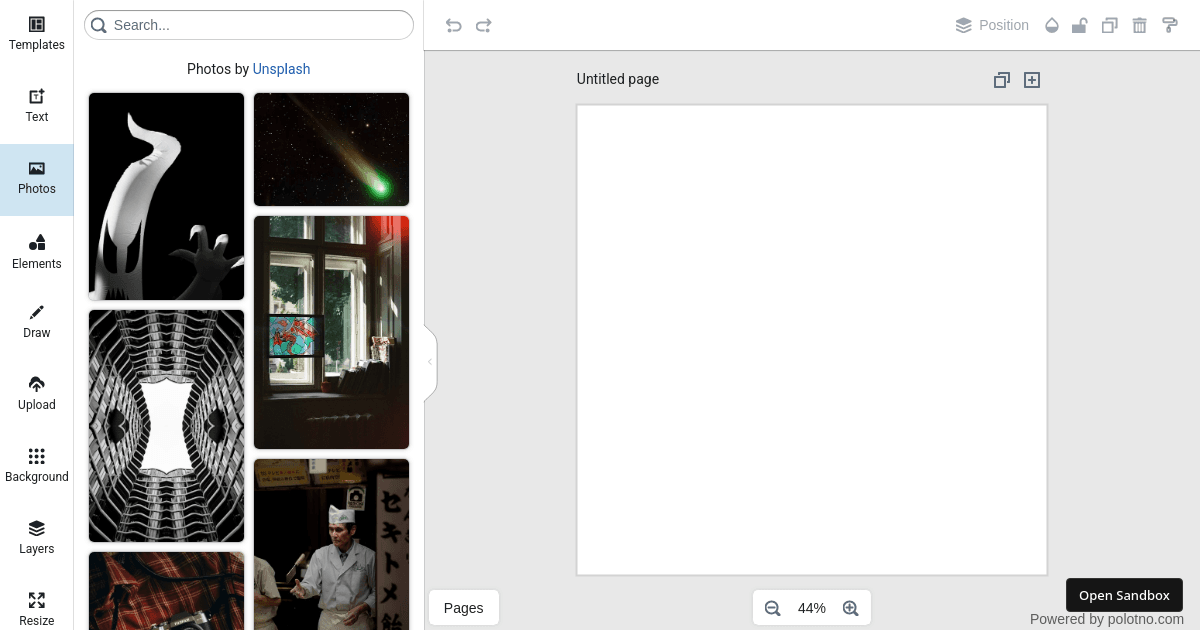Open the Layers panel
This screenshot has width=1200, height=630.
click(x=37, y=540)
